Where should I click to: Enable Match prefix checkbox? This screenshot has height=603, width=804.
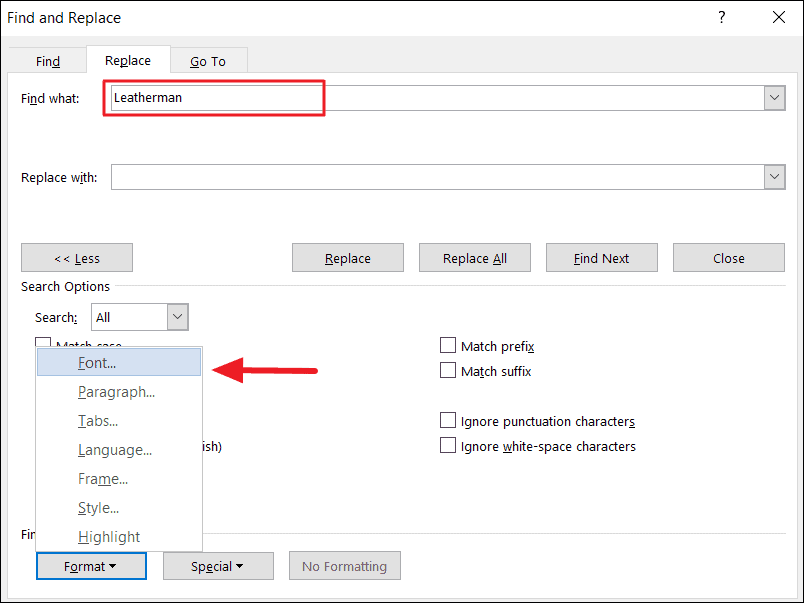click(448, 346)
